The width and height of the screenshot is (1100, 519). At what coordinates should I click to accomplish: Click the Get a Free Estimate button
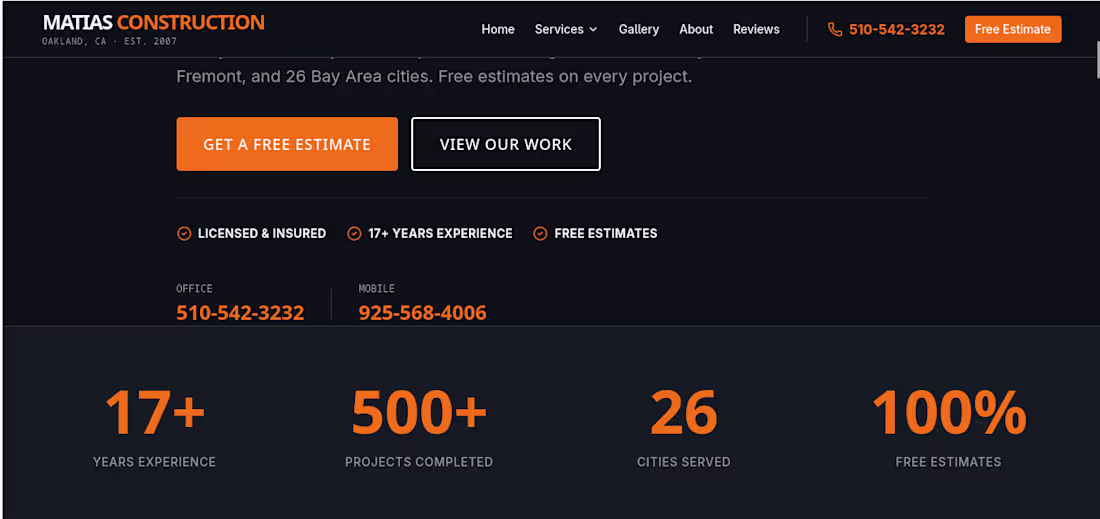287,144
